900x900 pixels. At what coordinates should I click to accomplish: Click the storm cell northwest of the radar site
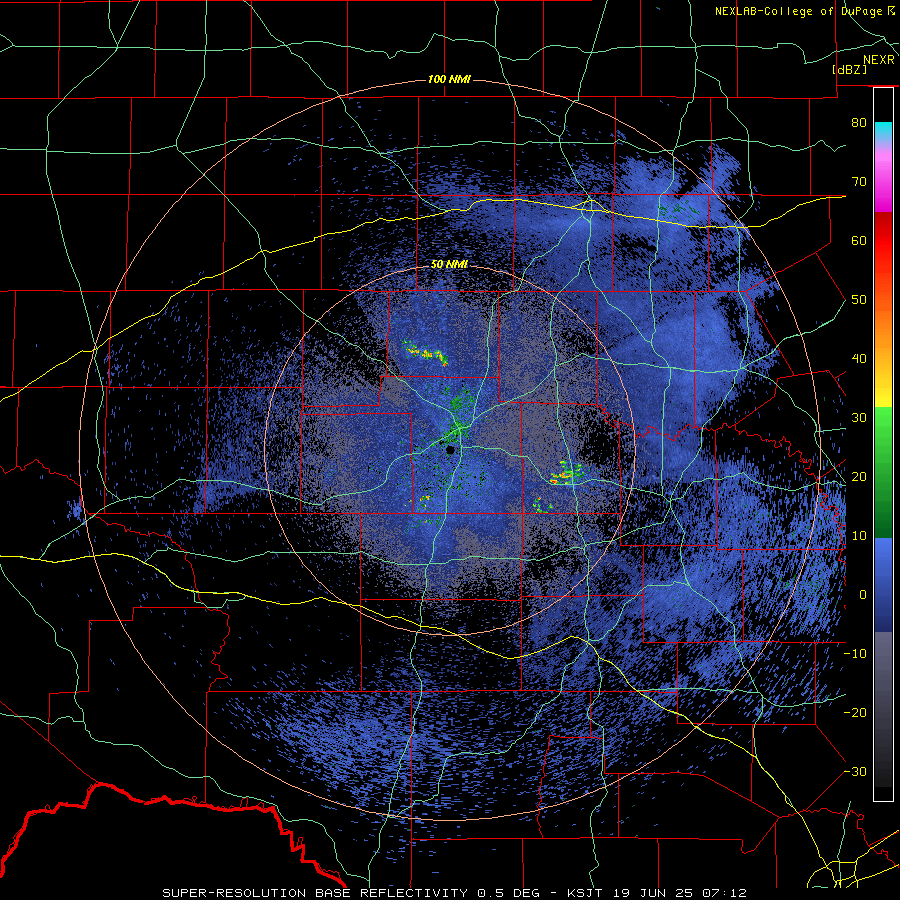(425, 354)
